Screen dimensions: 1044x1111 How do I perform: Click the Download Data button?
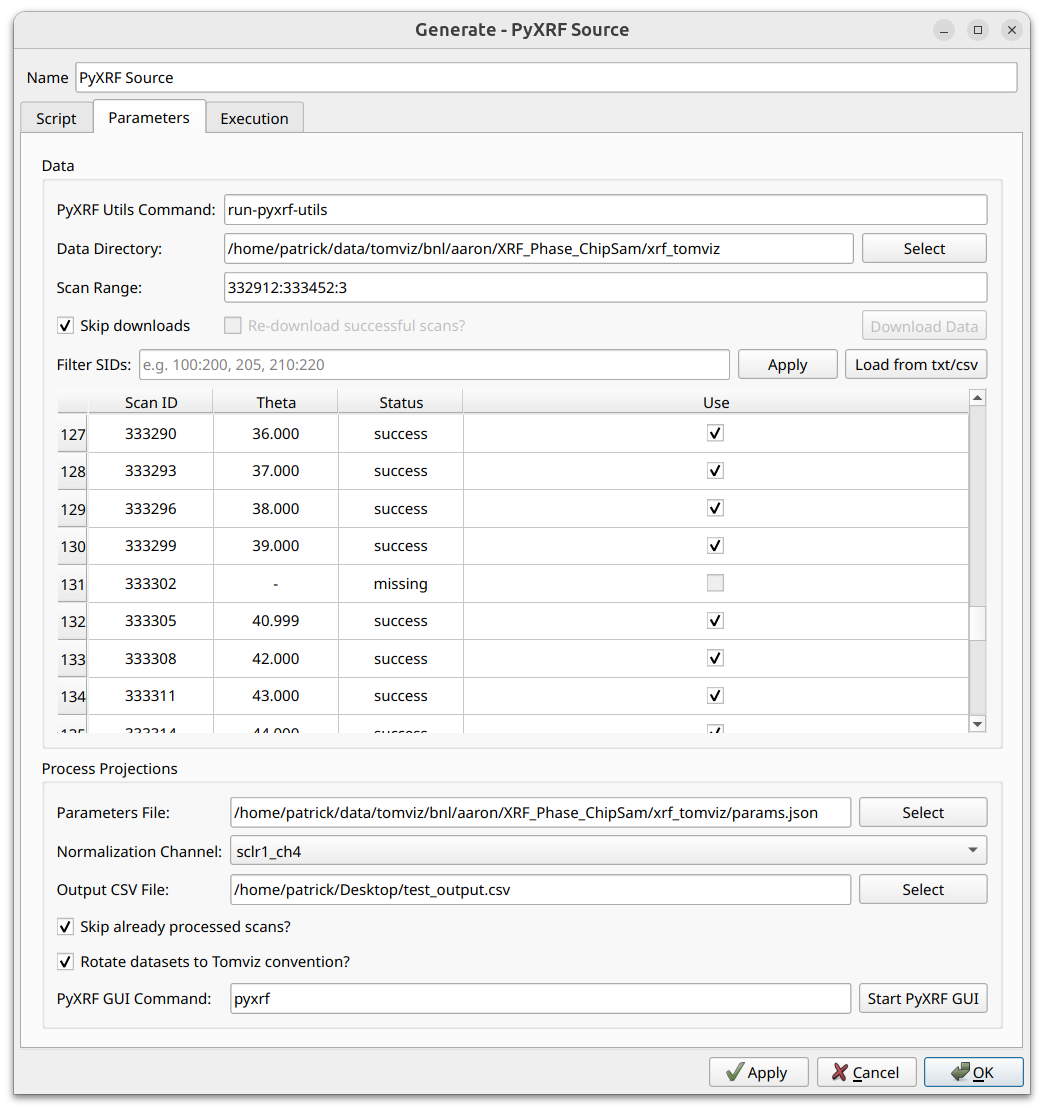pyautogui.click(x=924, y=326)
